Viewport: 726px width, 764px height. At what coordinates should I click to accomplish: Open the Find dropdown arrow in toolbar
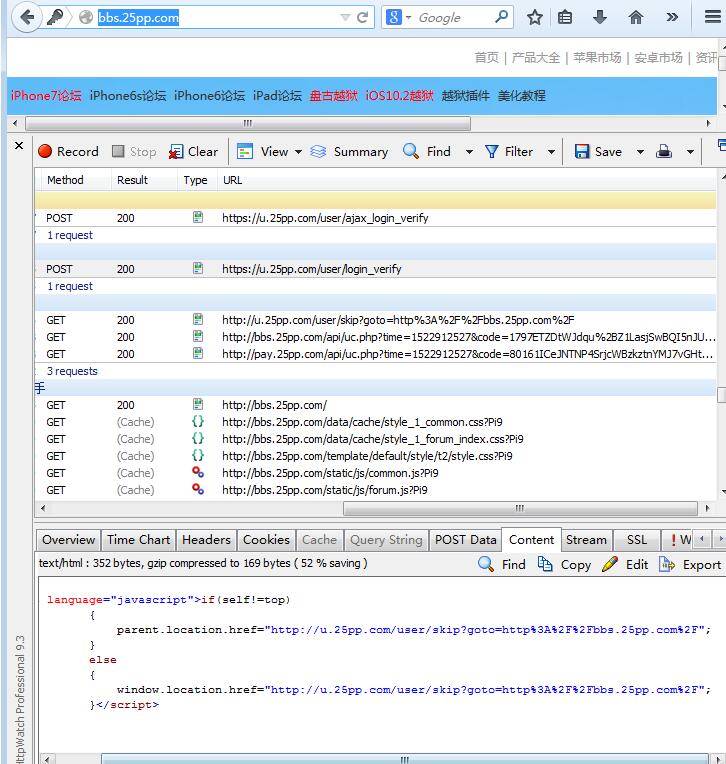469,152
